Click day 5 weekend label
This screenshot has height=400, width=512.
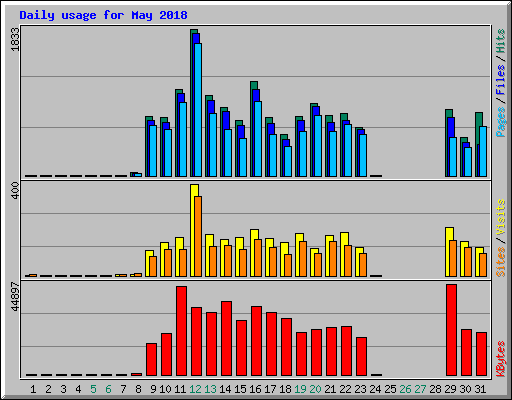(x=93, y=389)
